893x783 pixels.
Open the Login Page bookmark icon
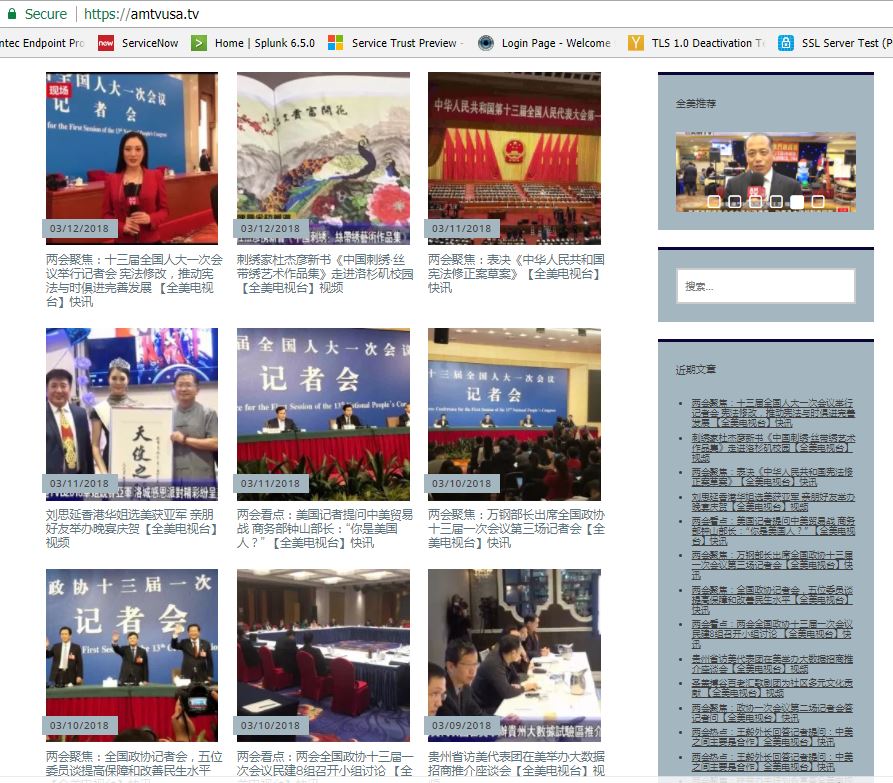(x=486, y=43)
